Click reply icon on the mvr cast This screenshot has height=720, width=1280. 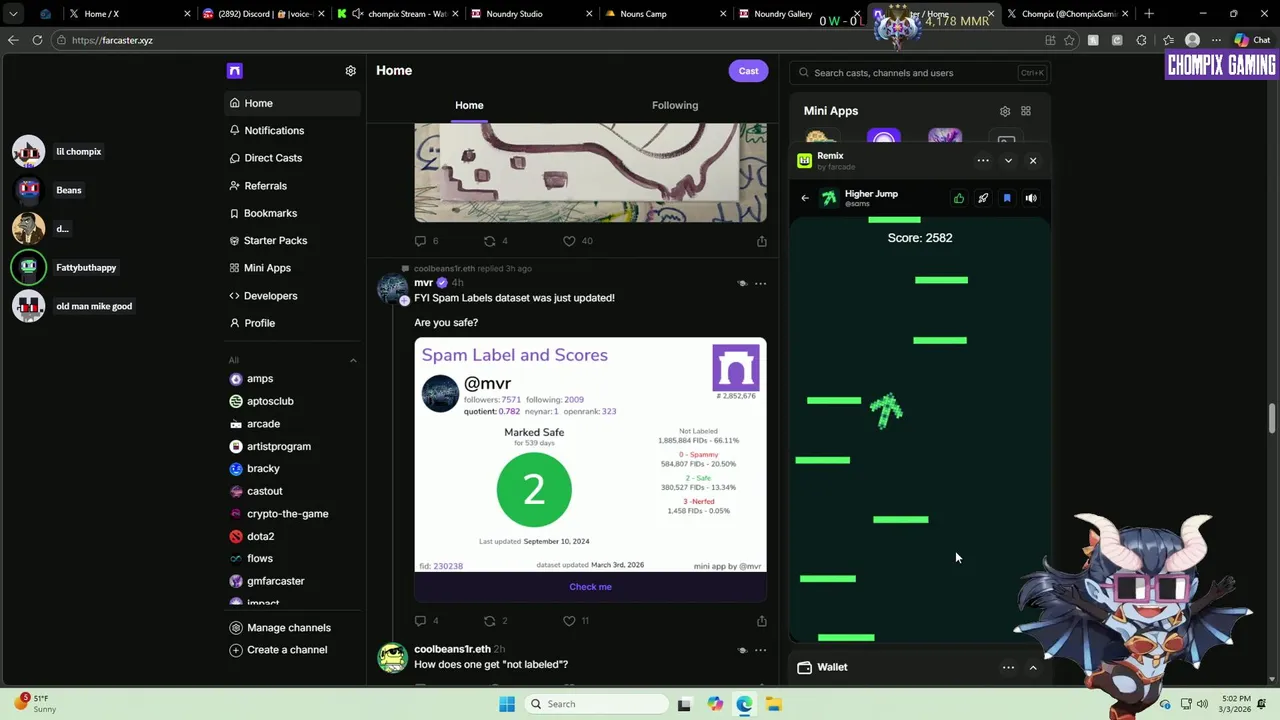click(x=420, y=621)
